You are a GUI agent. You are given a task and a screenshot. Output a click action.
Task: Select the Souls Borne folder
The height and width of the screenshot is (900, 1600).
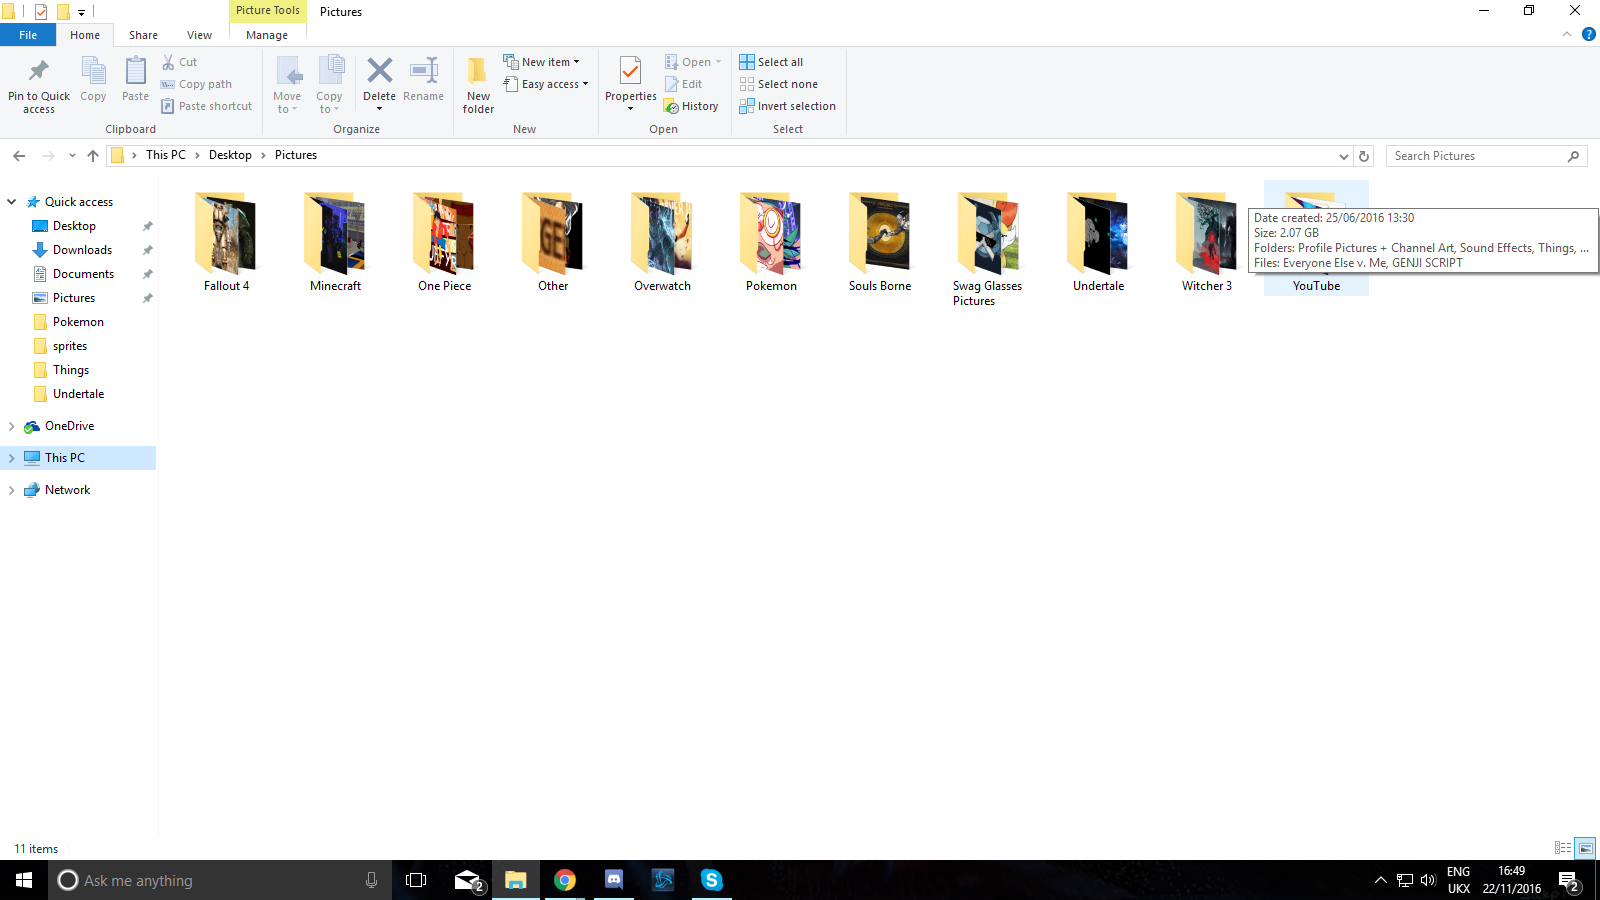[x=880, y=241]
